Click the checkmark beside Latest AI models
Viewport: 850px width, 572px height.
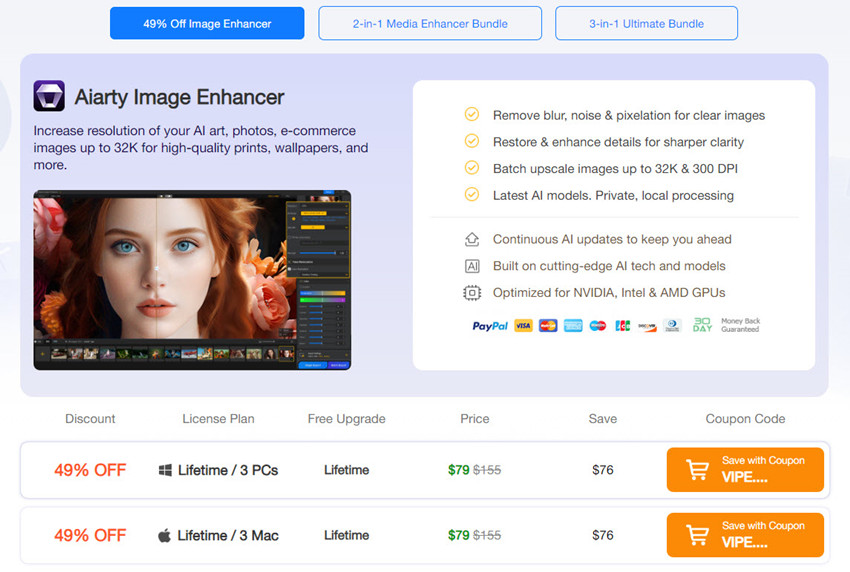472,194
